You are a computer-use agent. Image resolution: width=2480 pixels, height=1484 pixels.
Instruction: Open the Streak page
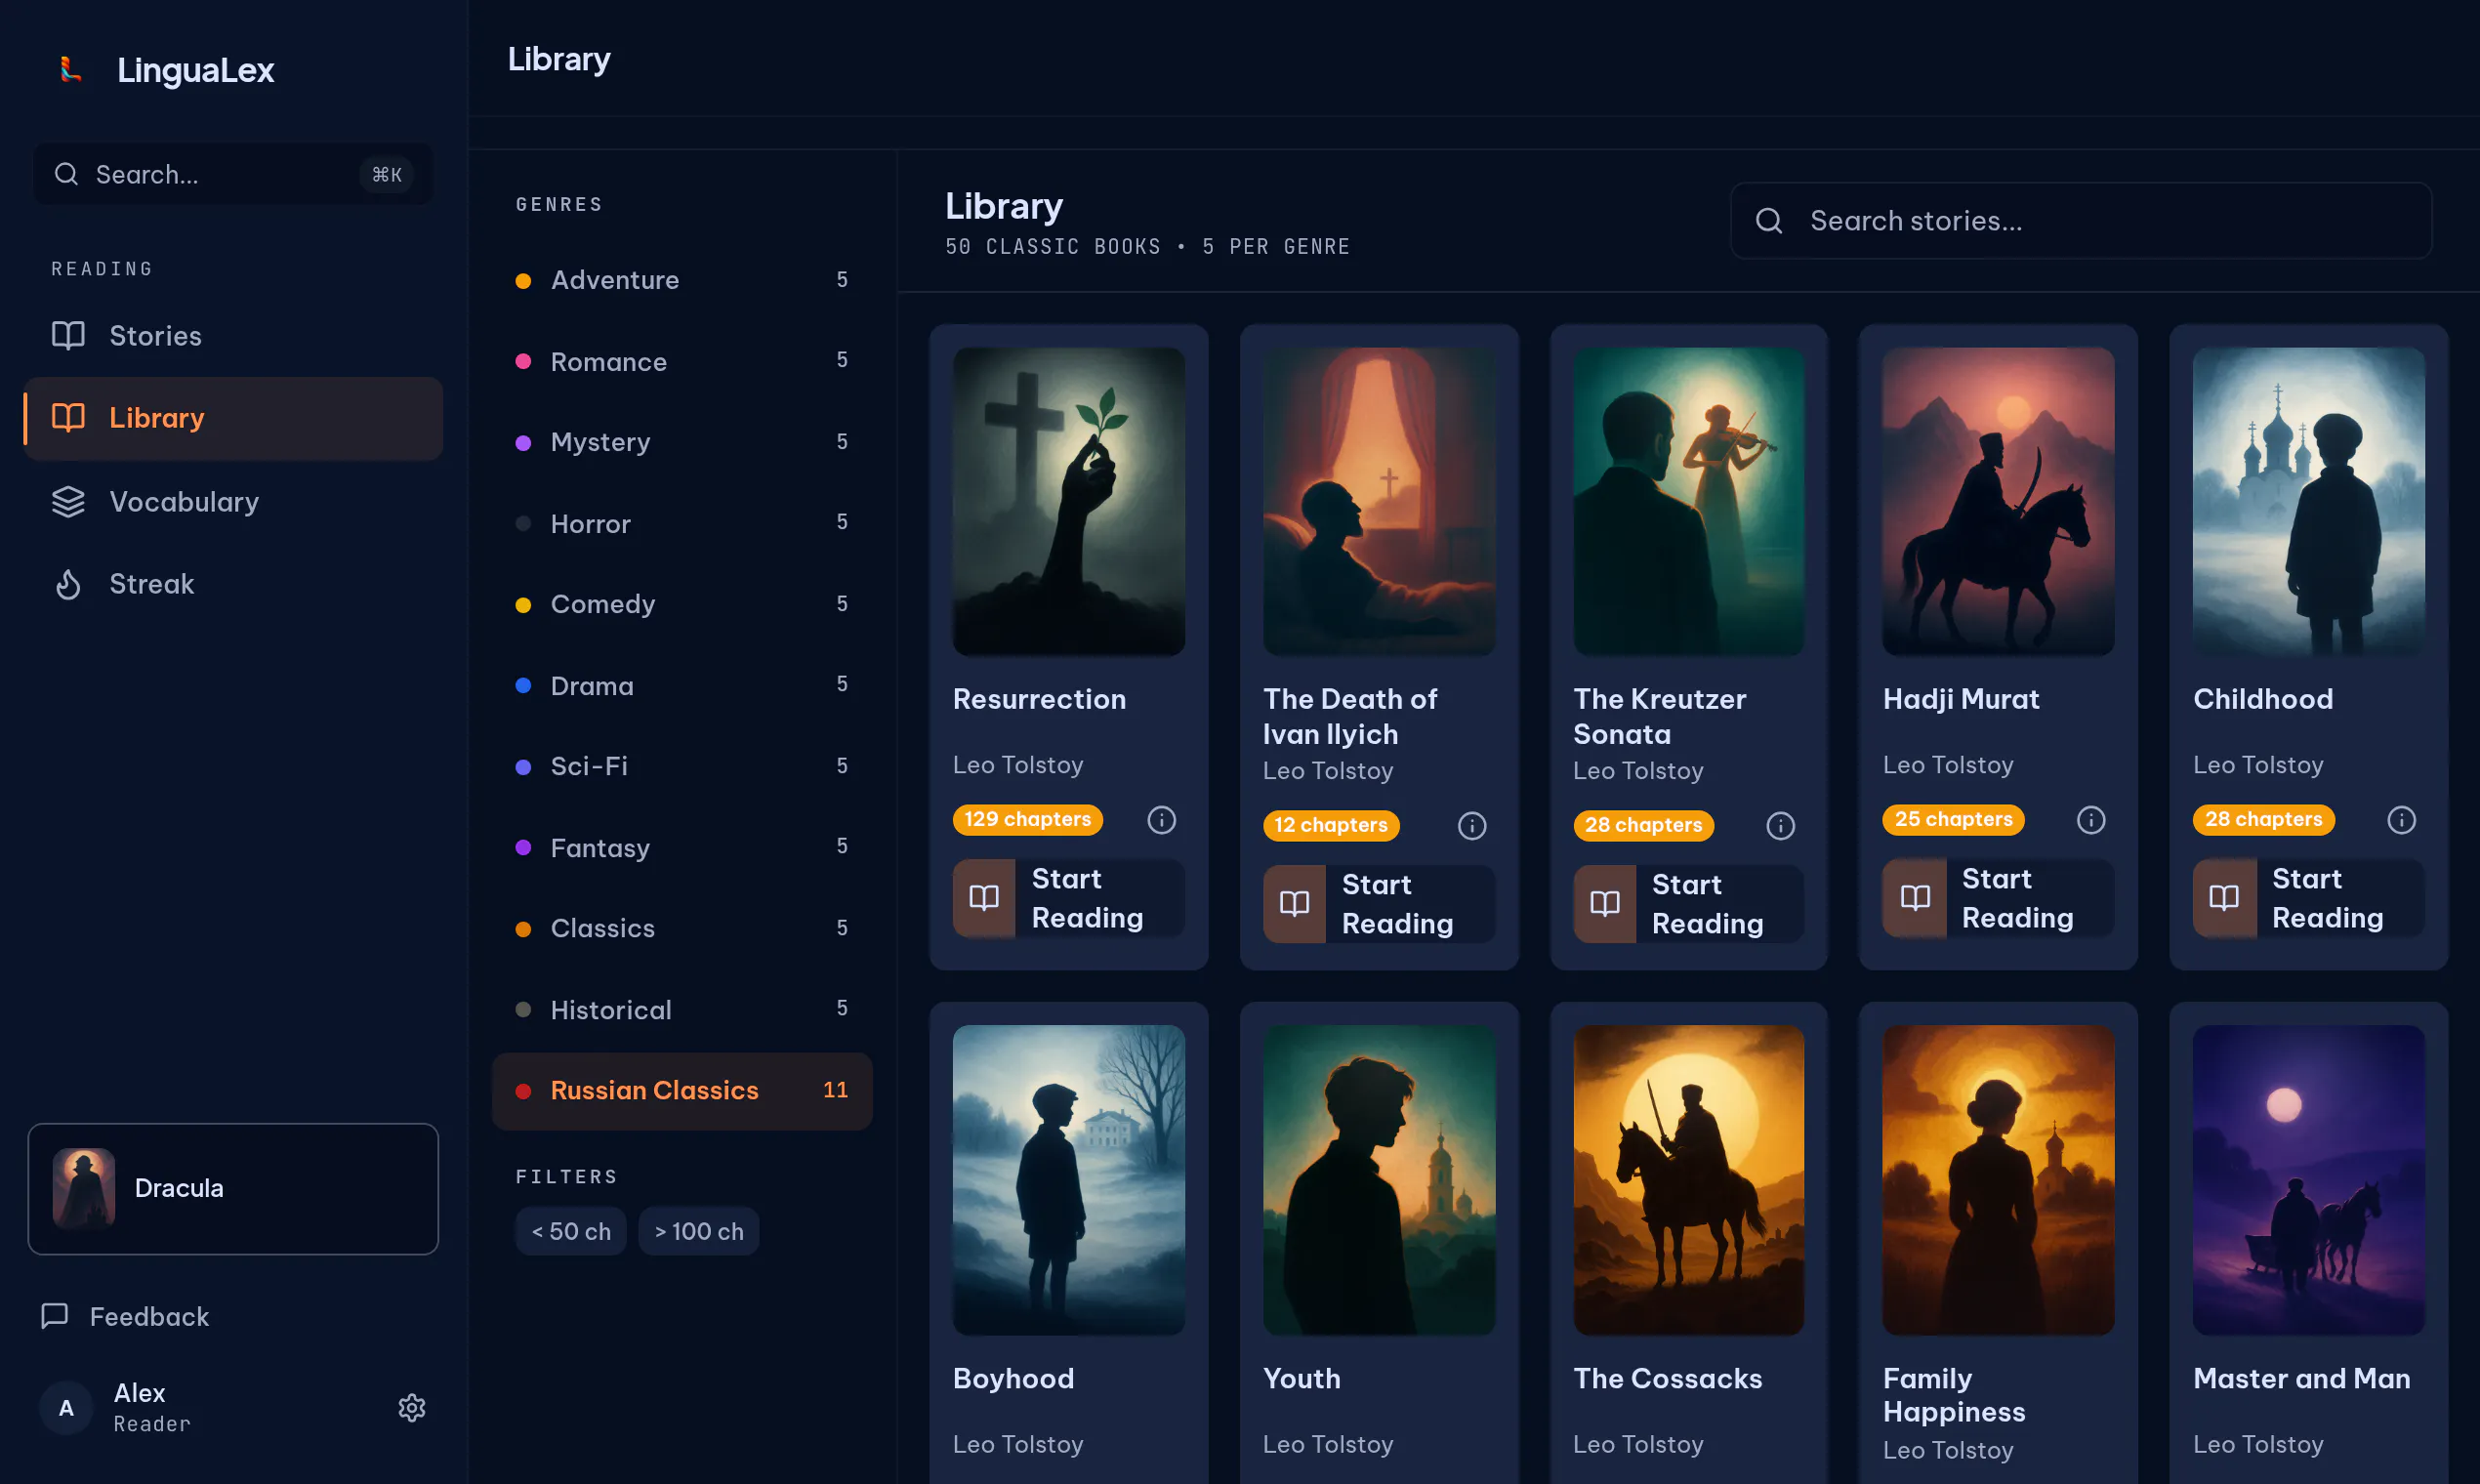pos(233,584)
